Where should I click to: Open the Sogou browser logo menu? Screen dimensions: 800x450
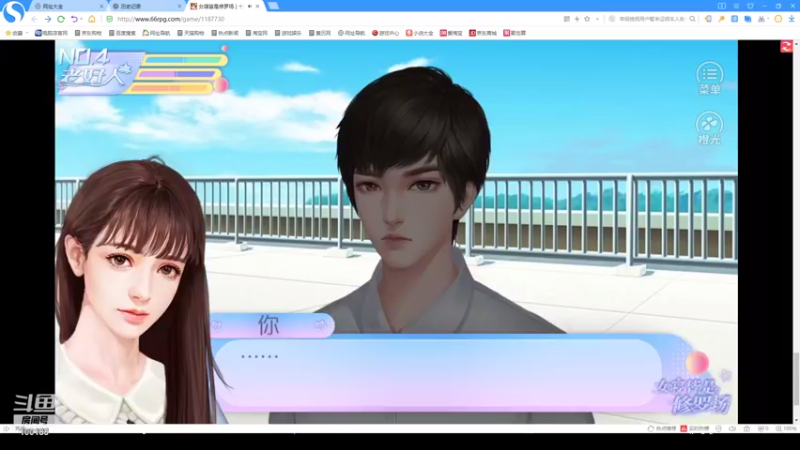point(13,11)
